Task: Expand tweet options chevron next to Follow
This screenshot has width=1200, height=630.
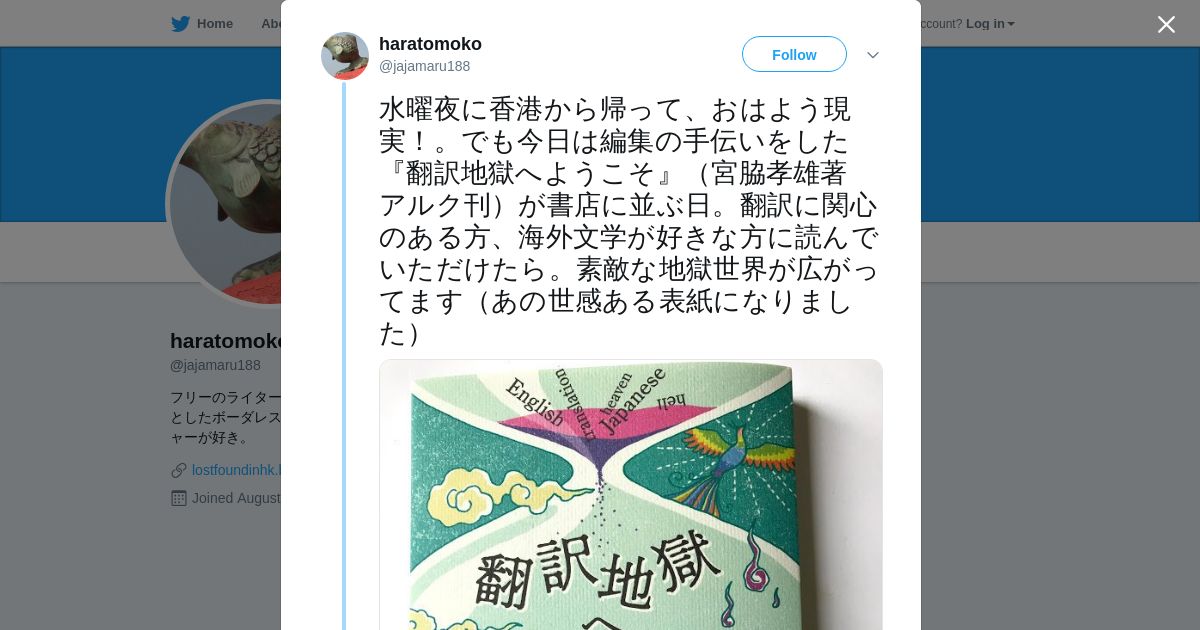Action: point(873,55)
